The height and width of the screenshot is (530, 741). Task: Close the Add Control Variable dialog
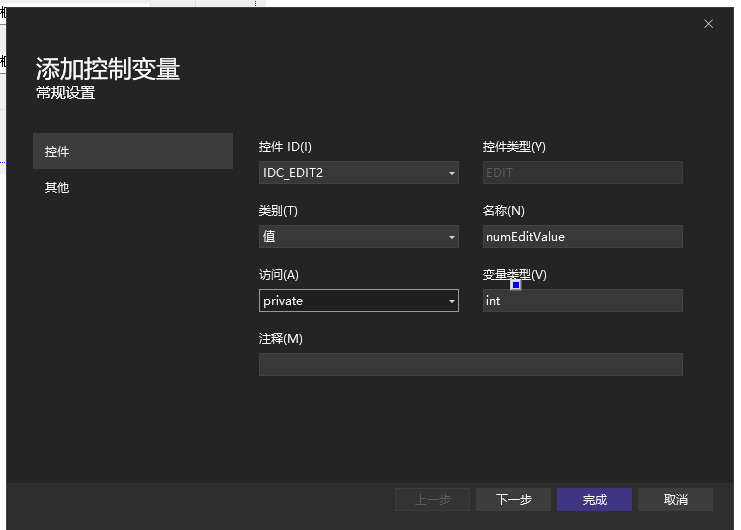(x=708, y=24)
